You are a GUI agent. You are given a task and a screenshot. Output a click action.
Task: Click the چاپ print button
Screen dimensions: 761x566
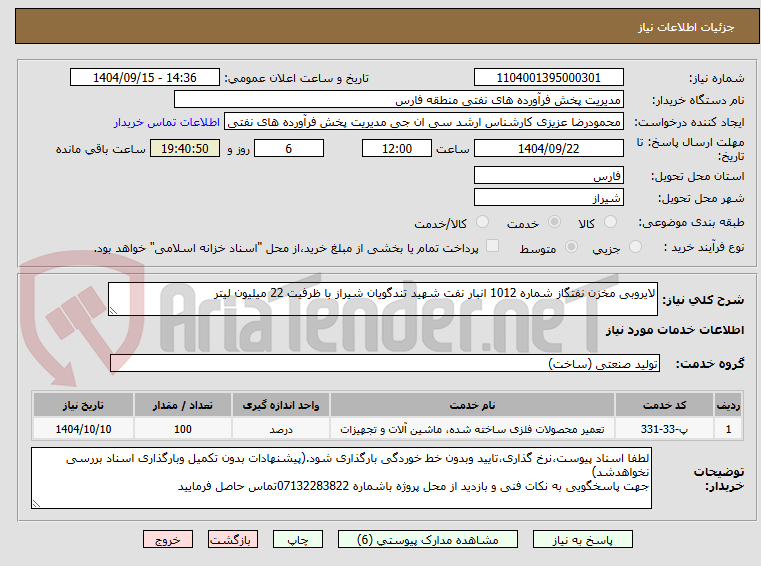point(298,539)
